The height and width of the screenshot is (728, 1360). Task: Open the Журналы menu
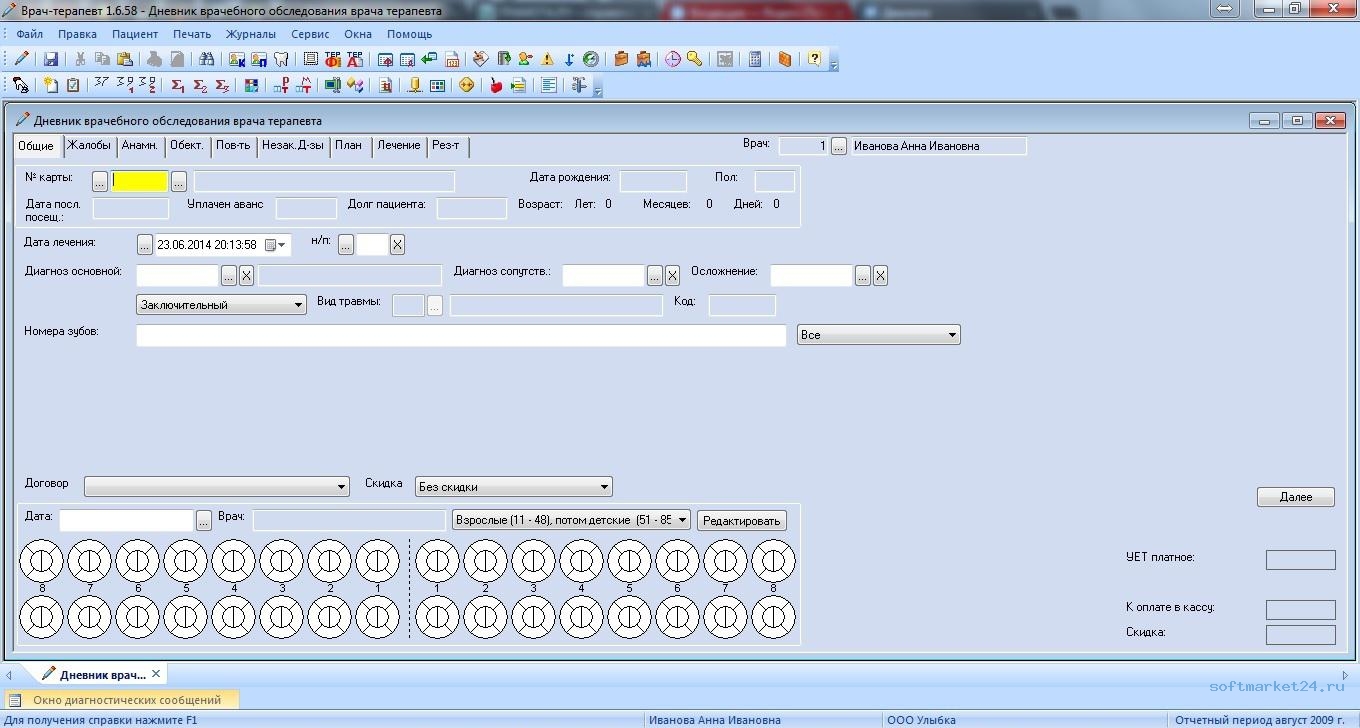[250, 34]
